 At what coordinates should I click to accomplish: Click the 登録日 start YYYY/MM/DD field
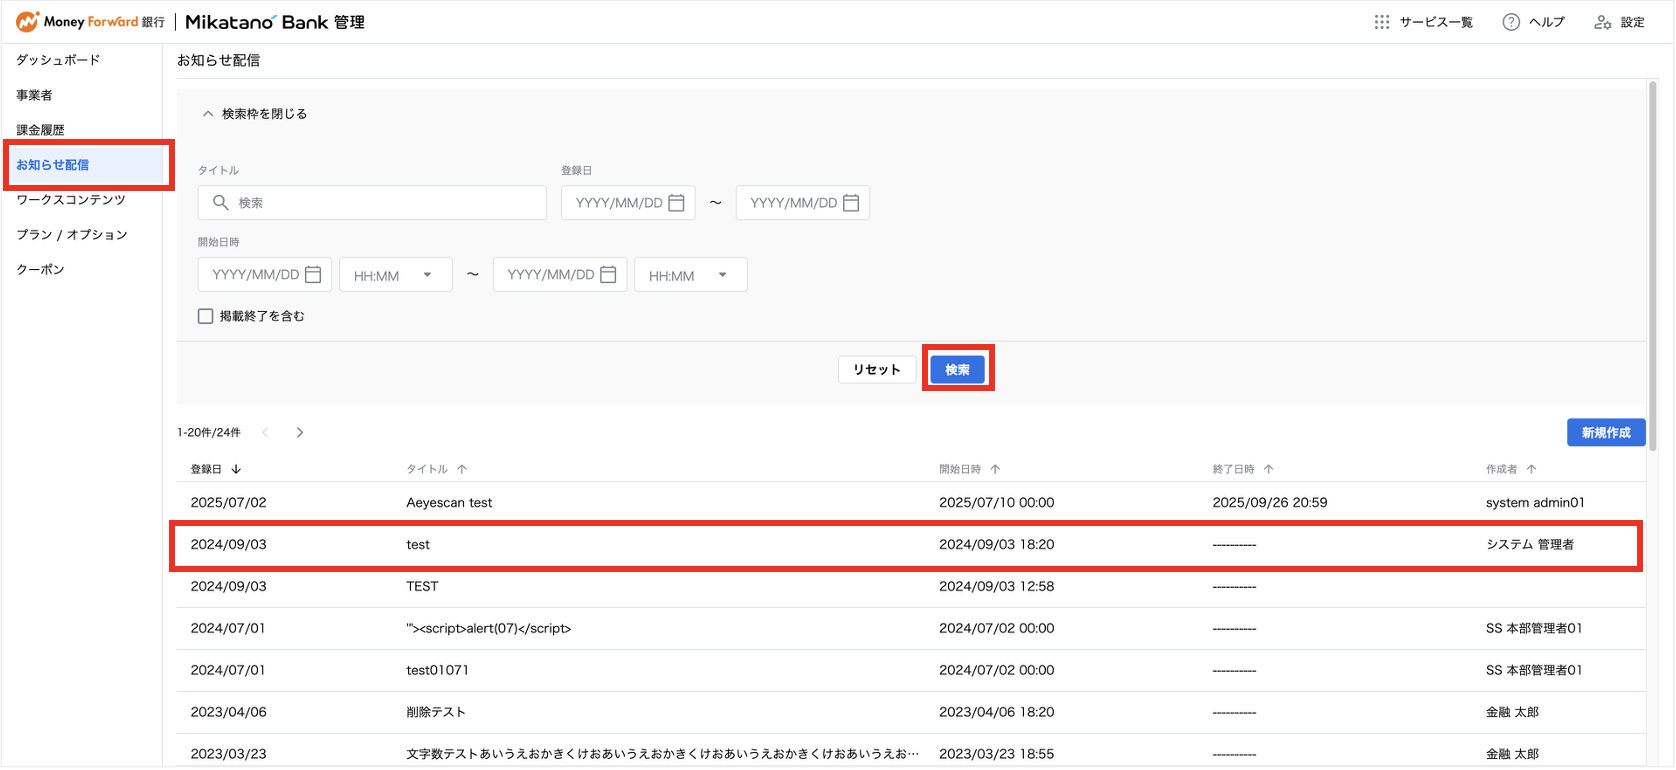(628, 203)
